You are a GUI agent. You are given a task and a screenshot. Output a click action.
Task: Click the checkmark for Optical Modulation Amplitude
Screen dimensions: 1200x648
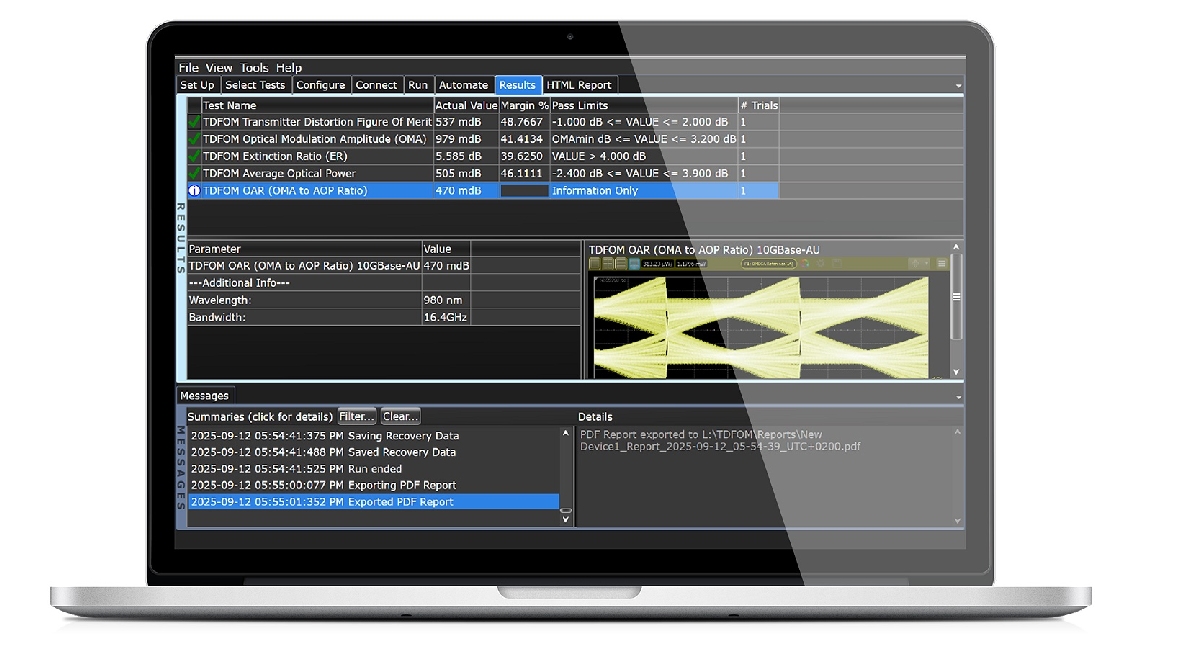194,140
